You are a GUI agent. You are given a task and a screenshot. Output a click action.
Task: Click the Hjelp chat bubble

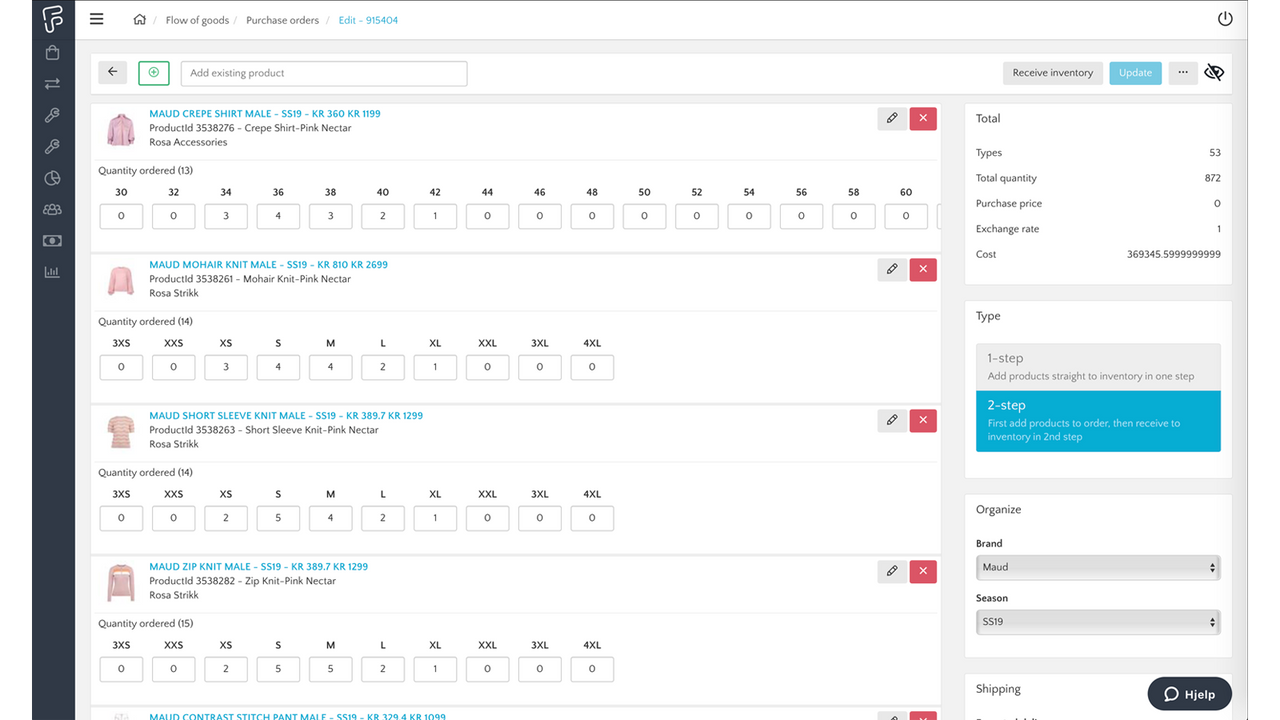click(1189, 693)
